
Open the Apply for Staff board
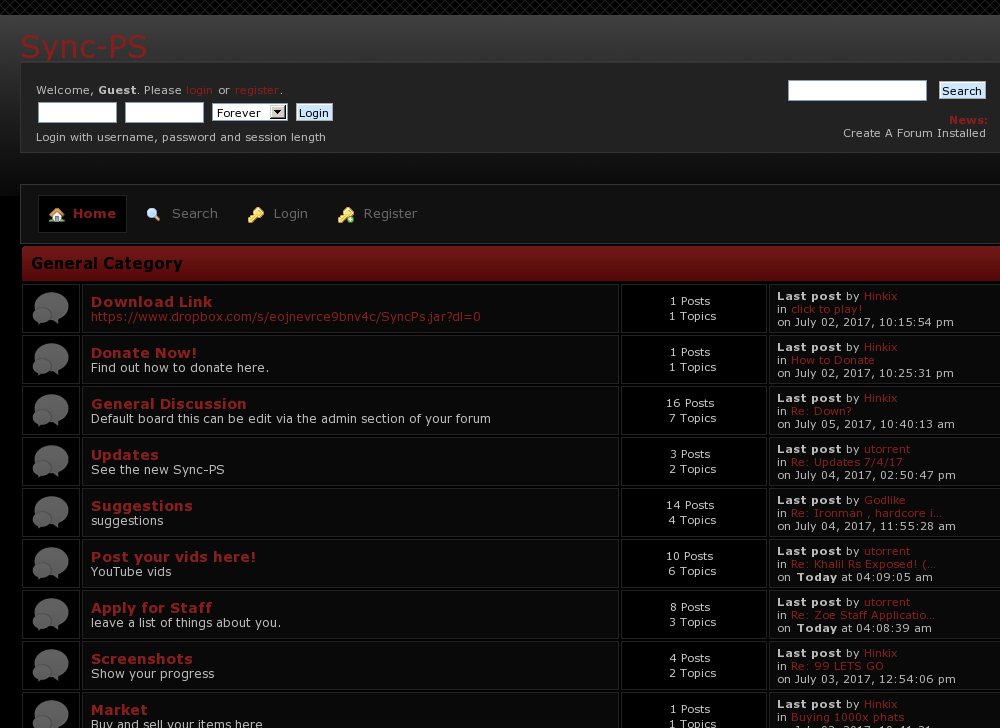click(x=151, y=608)
